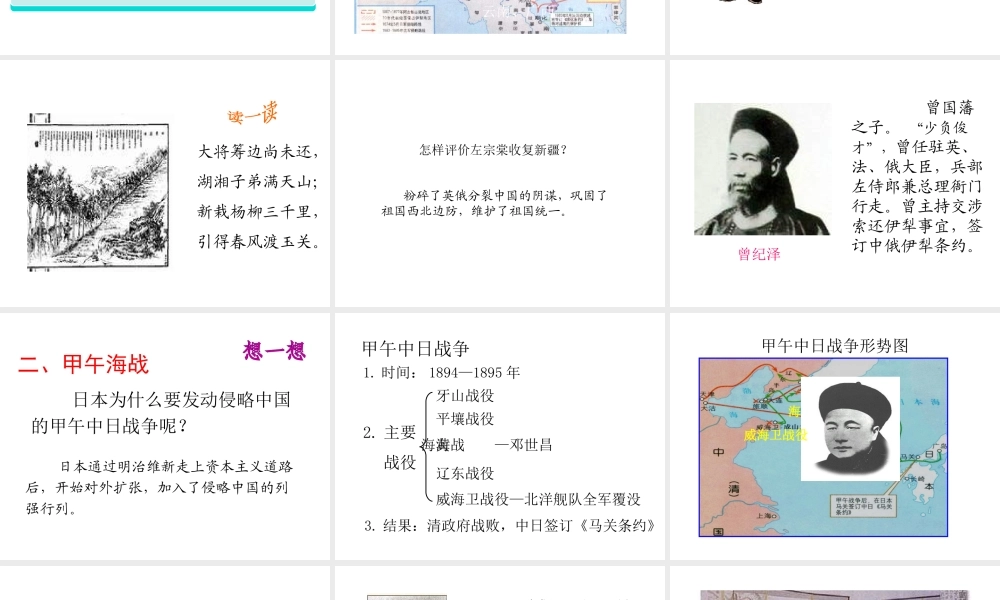Screen dimensions: 1000x600
Task: Click the poem line 新栽杨柳三千里
Action: click(258, 212)
